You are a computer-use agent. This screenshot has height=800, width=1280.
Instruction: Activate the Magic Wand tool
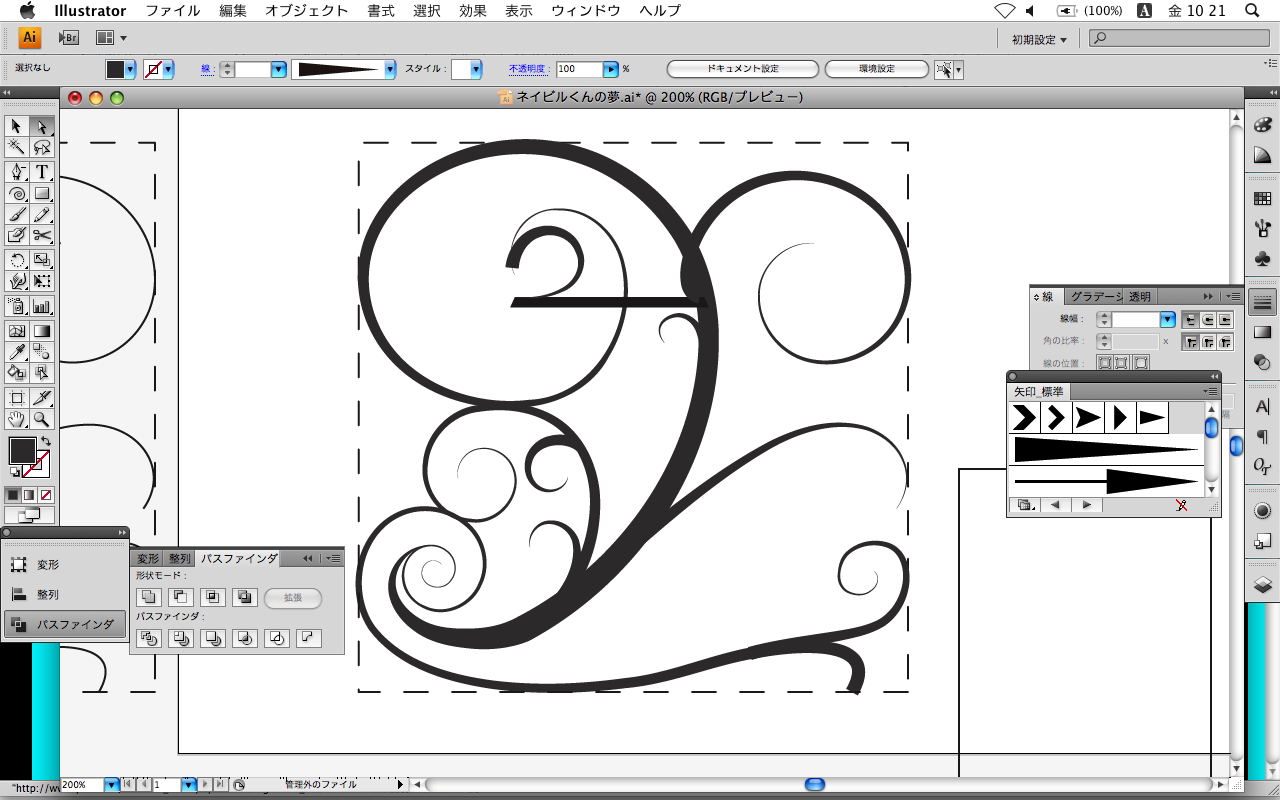click(16, 148)
